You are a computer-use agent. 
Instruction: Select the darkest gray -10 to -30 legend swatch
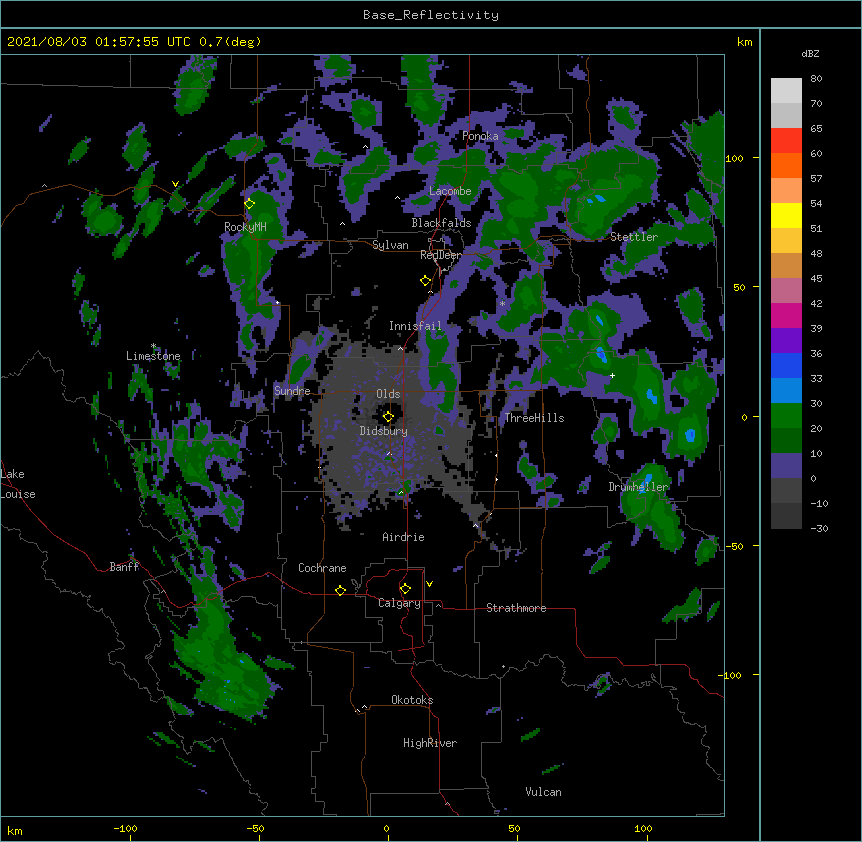pos(786,516)
